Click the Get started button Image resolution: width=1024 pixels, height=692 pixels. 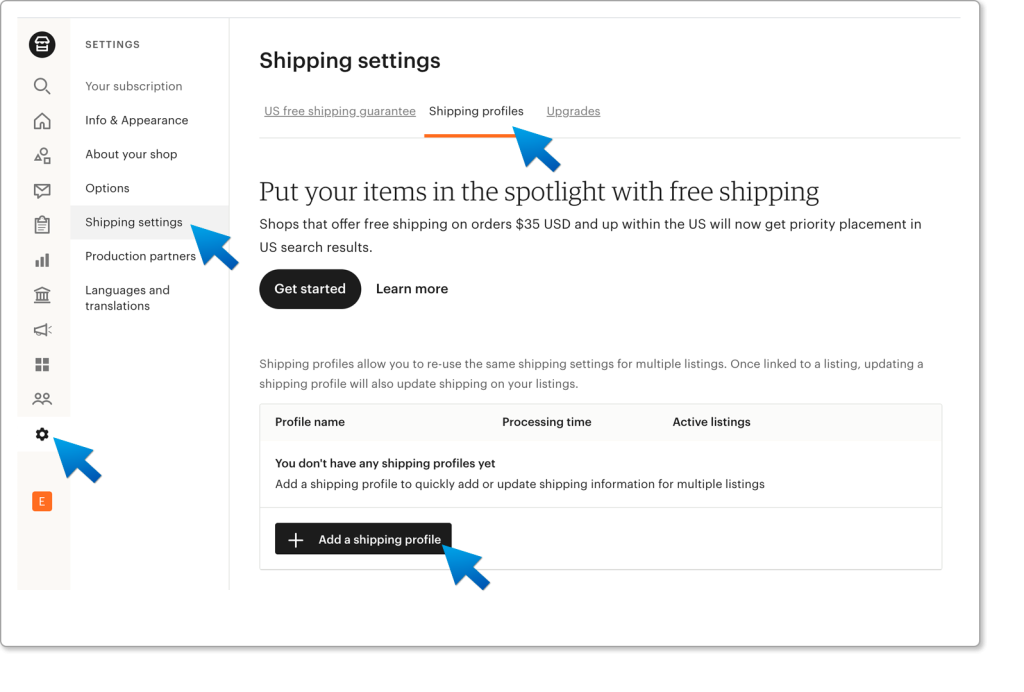point(310,289)
